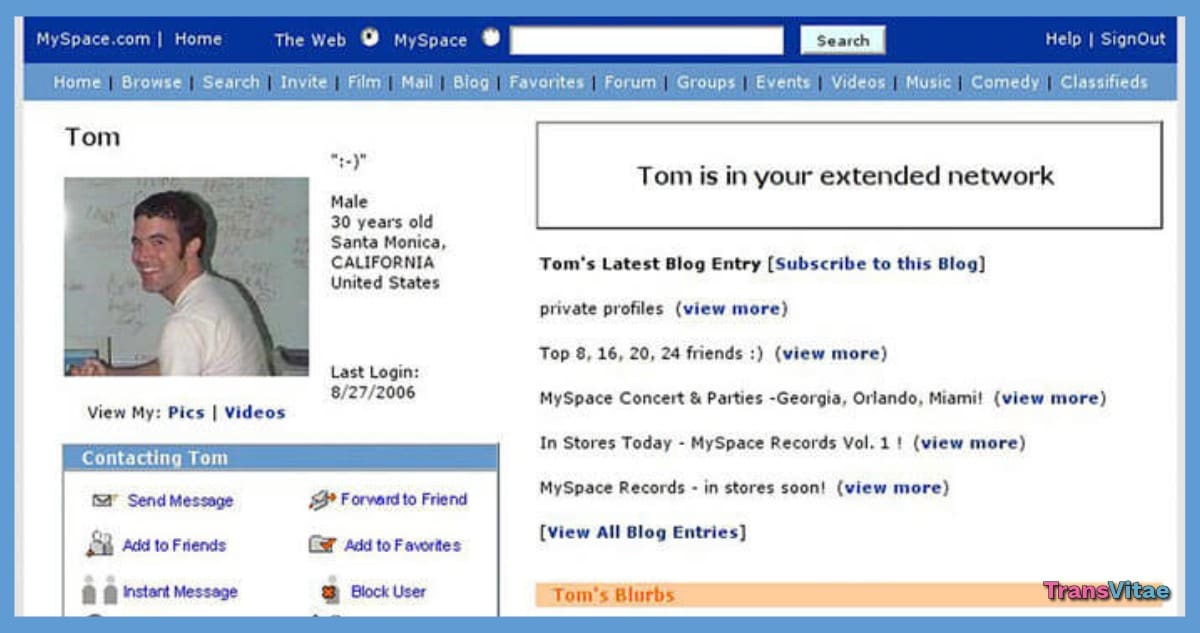Image resolution: width=1200 pixels, height=633 pixels.
Task: Select The Web search radio button
Action: 370,38
